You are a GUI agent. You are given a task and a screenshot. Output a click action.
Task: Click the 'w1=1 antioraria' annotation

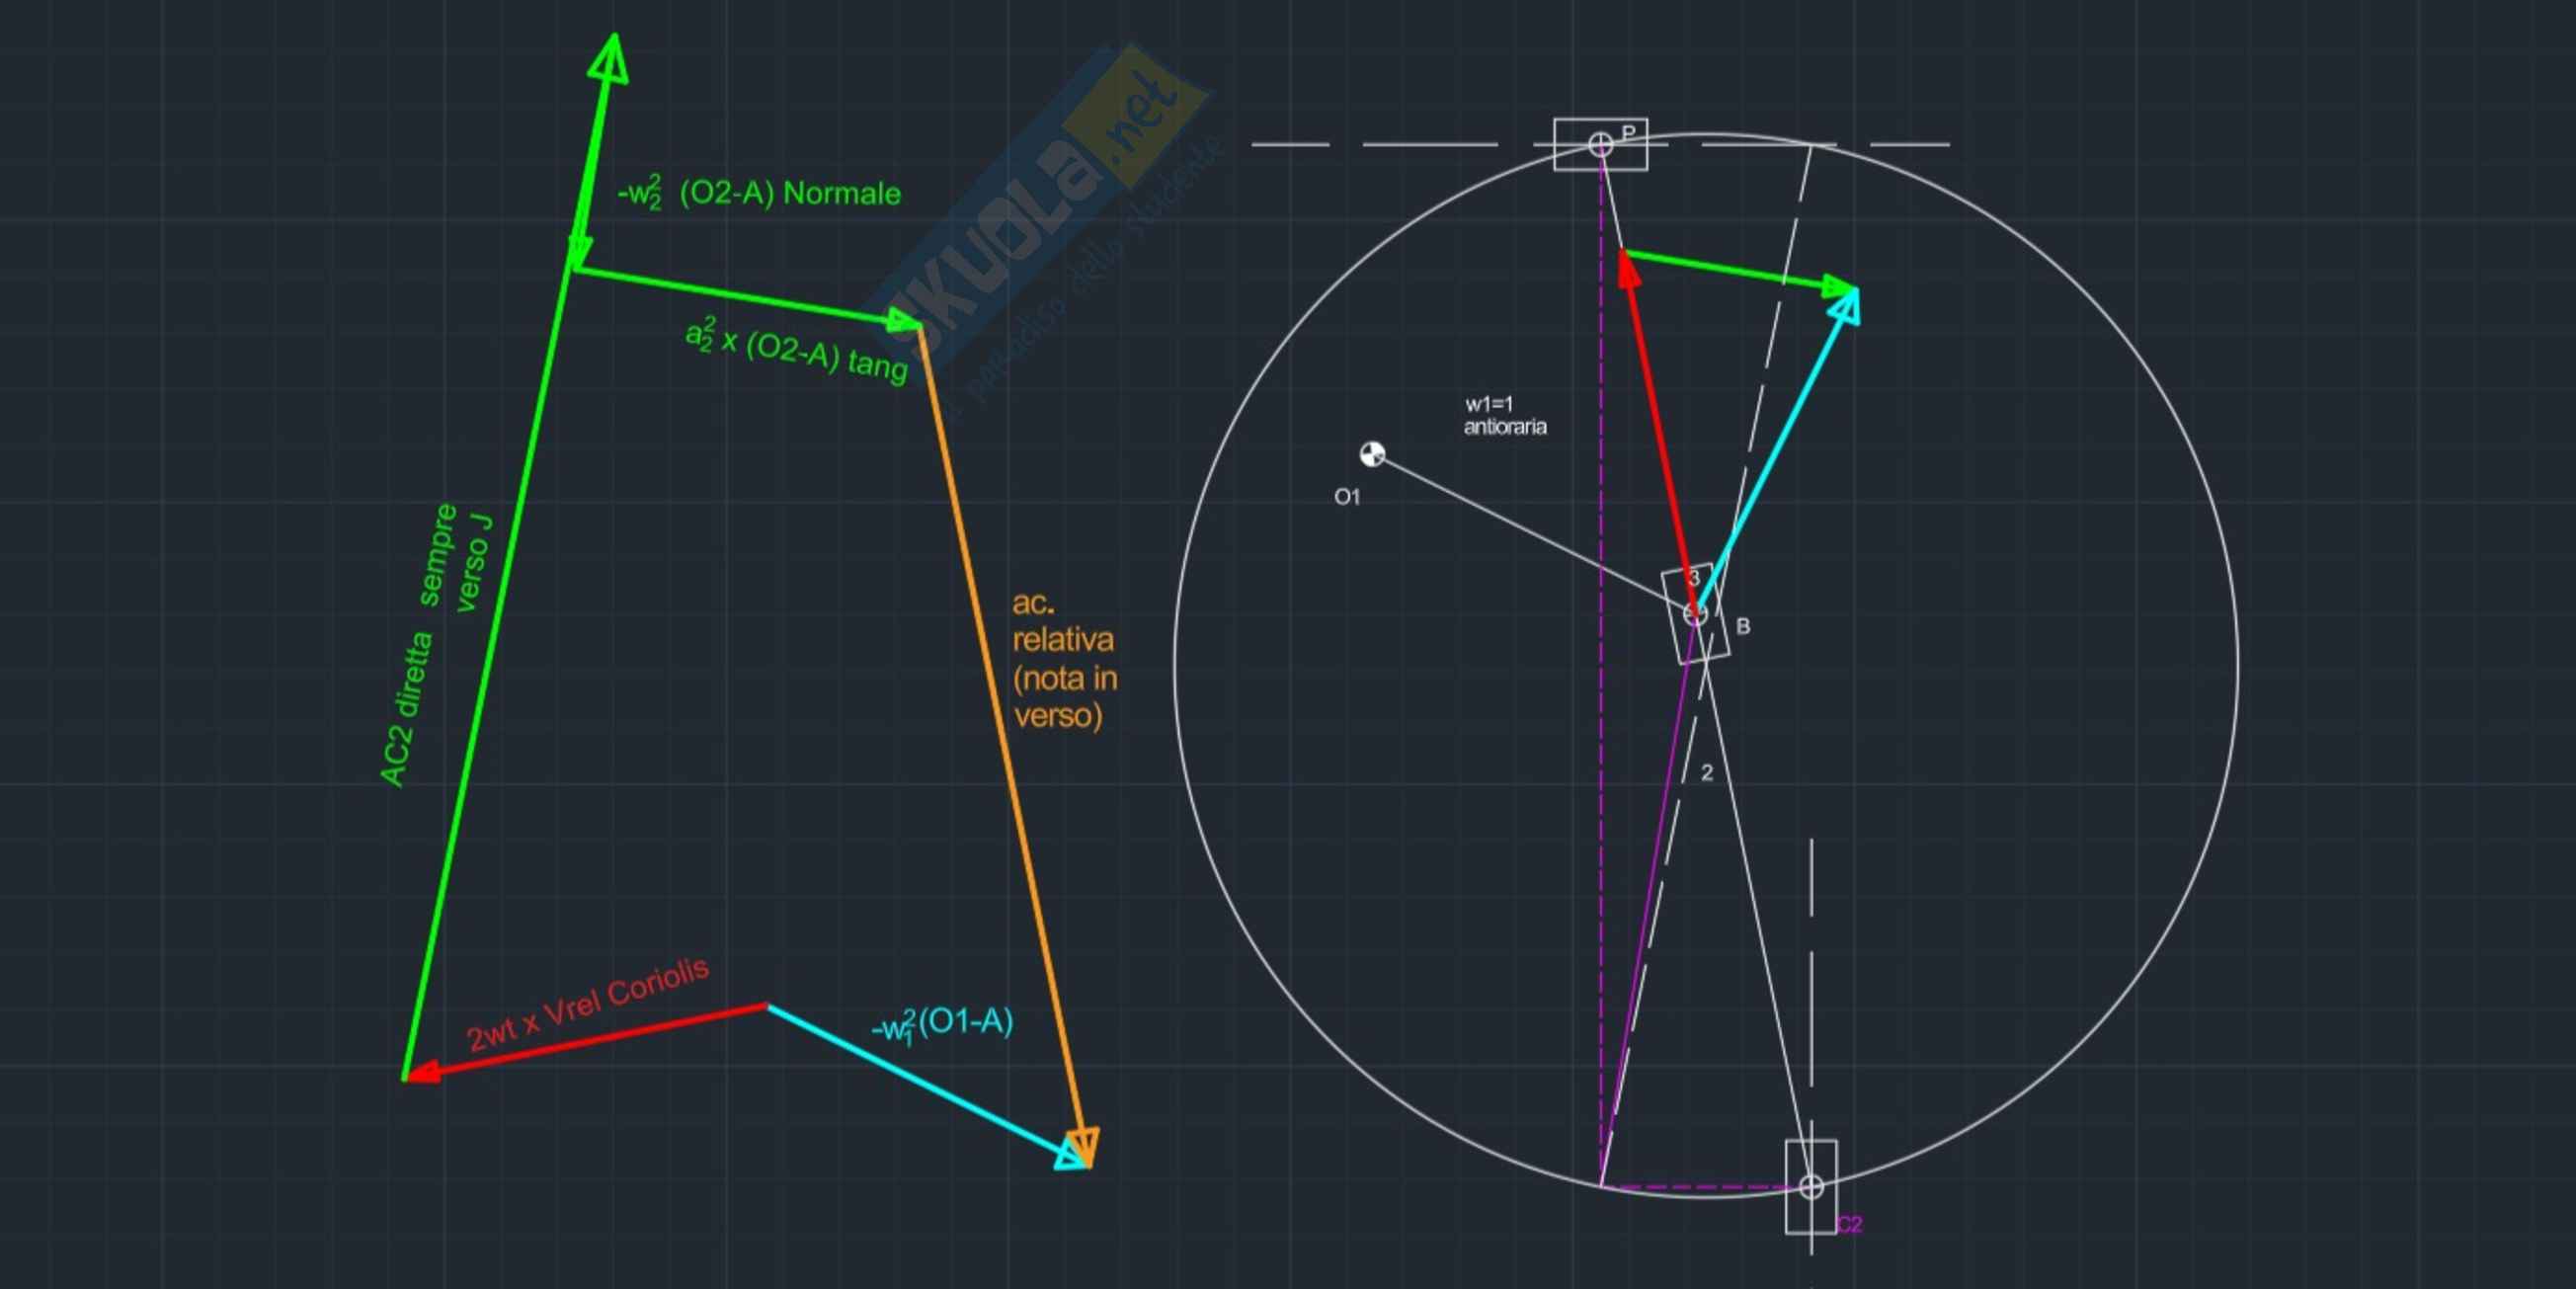(1504, 416)
